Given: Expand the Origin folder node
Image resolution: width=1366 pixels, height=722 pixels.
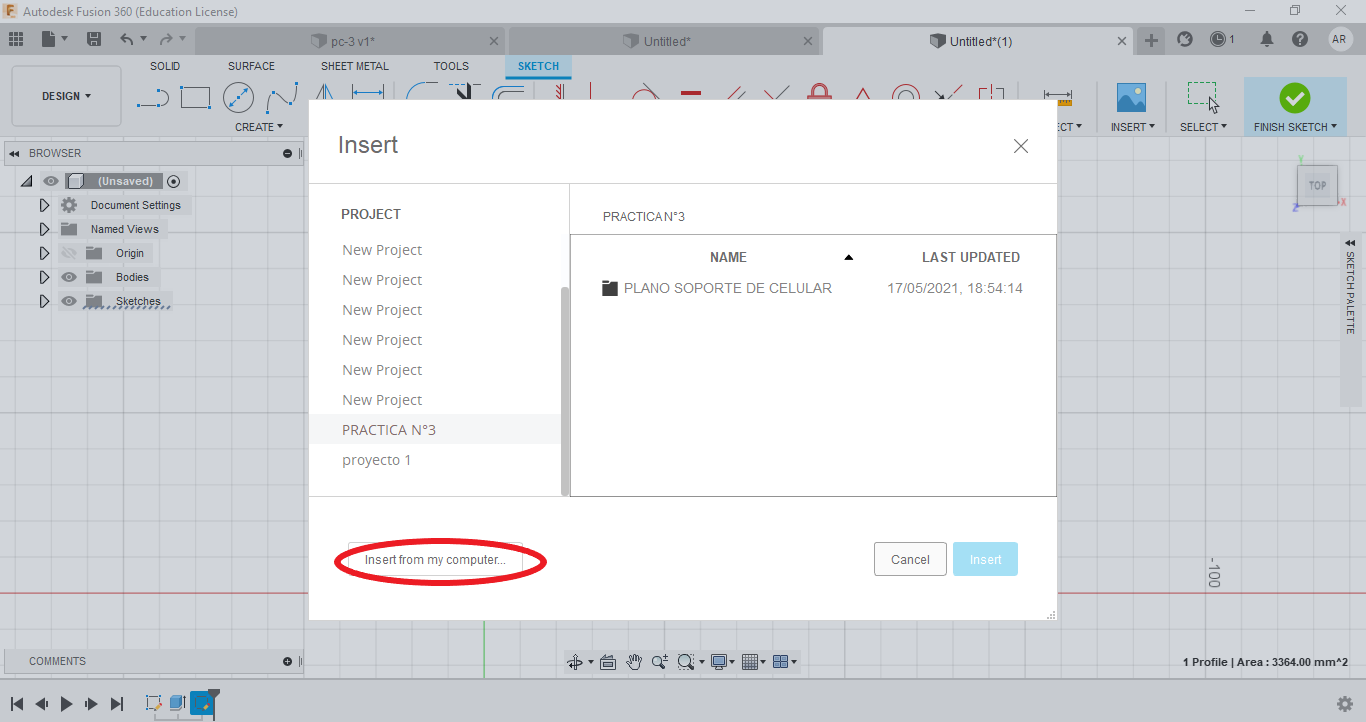Looking at the screenshot, I should (x=44, y=253).
